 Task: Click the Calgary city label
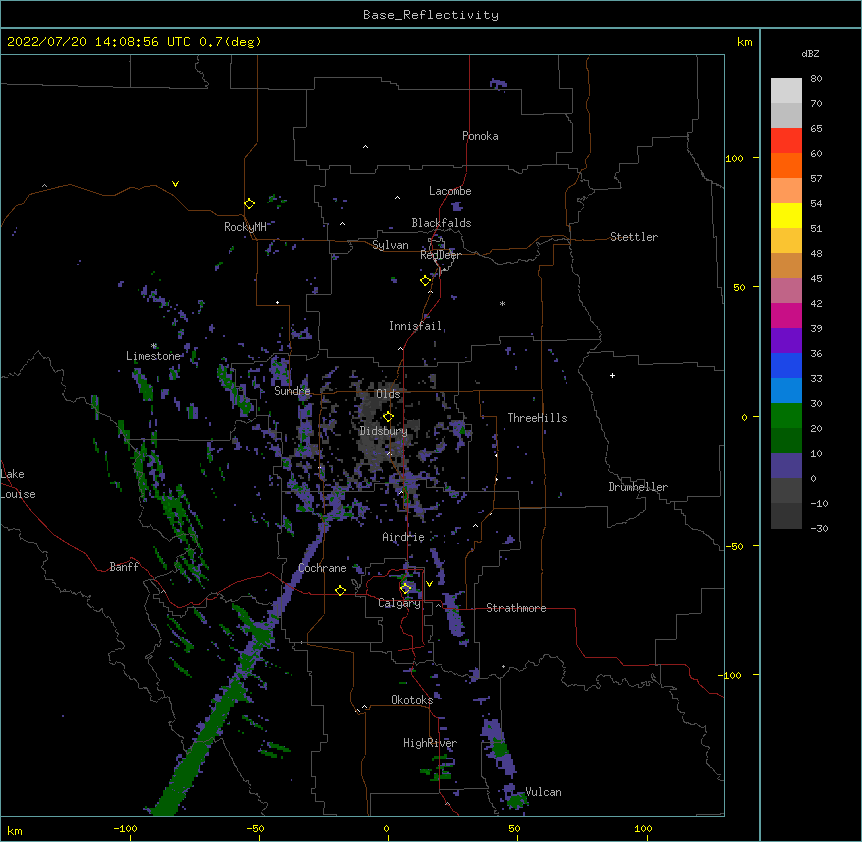[x=399, y=603]
